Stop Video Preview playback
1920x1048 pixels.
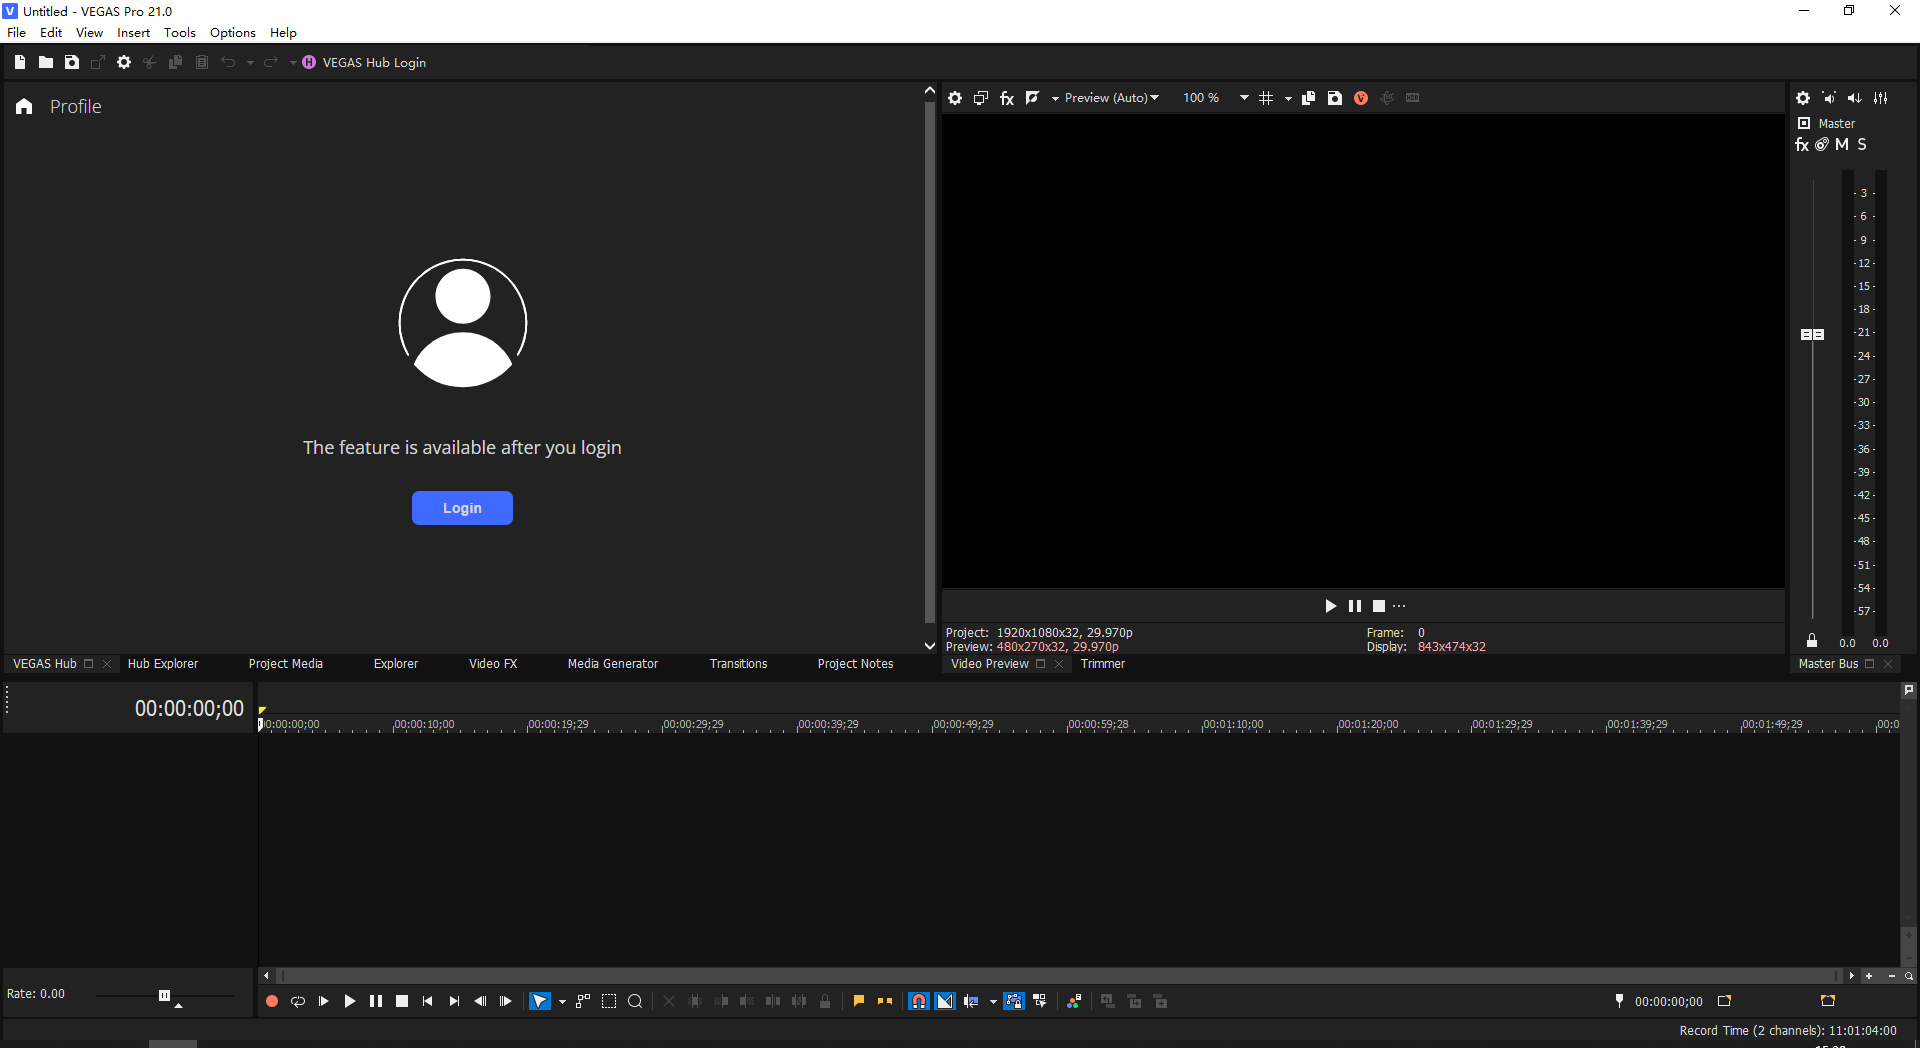click(x=1379, y=606)
